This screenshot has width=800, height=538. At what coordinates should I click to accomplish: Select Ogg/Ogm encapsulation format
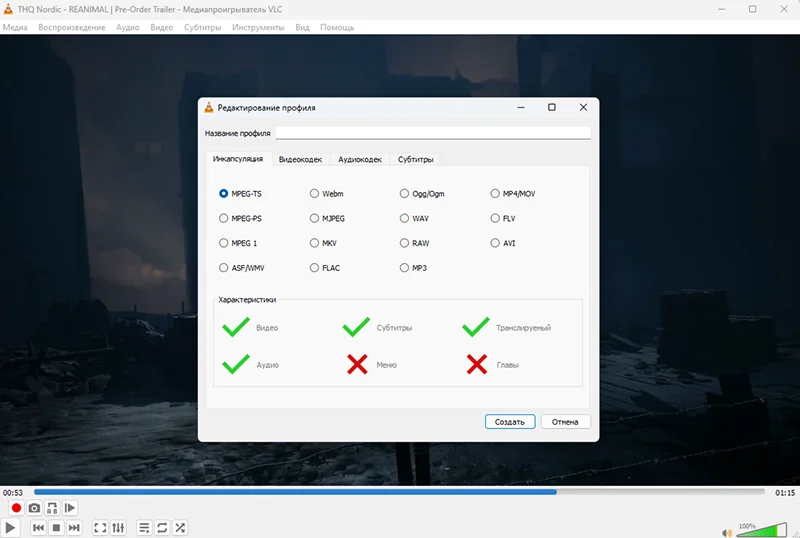pos(405,193)
